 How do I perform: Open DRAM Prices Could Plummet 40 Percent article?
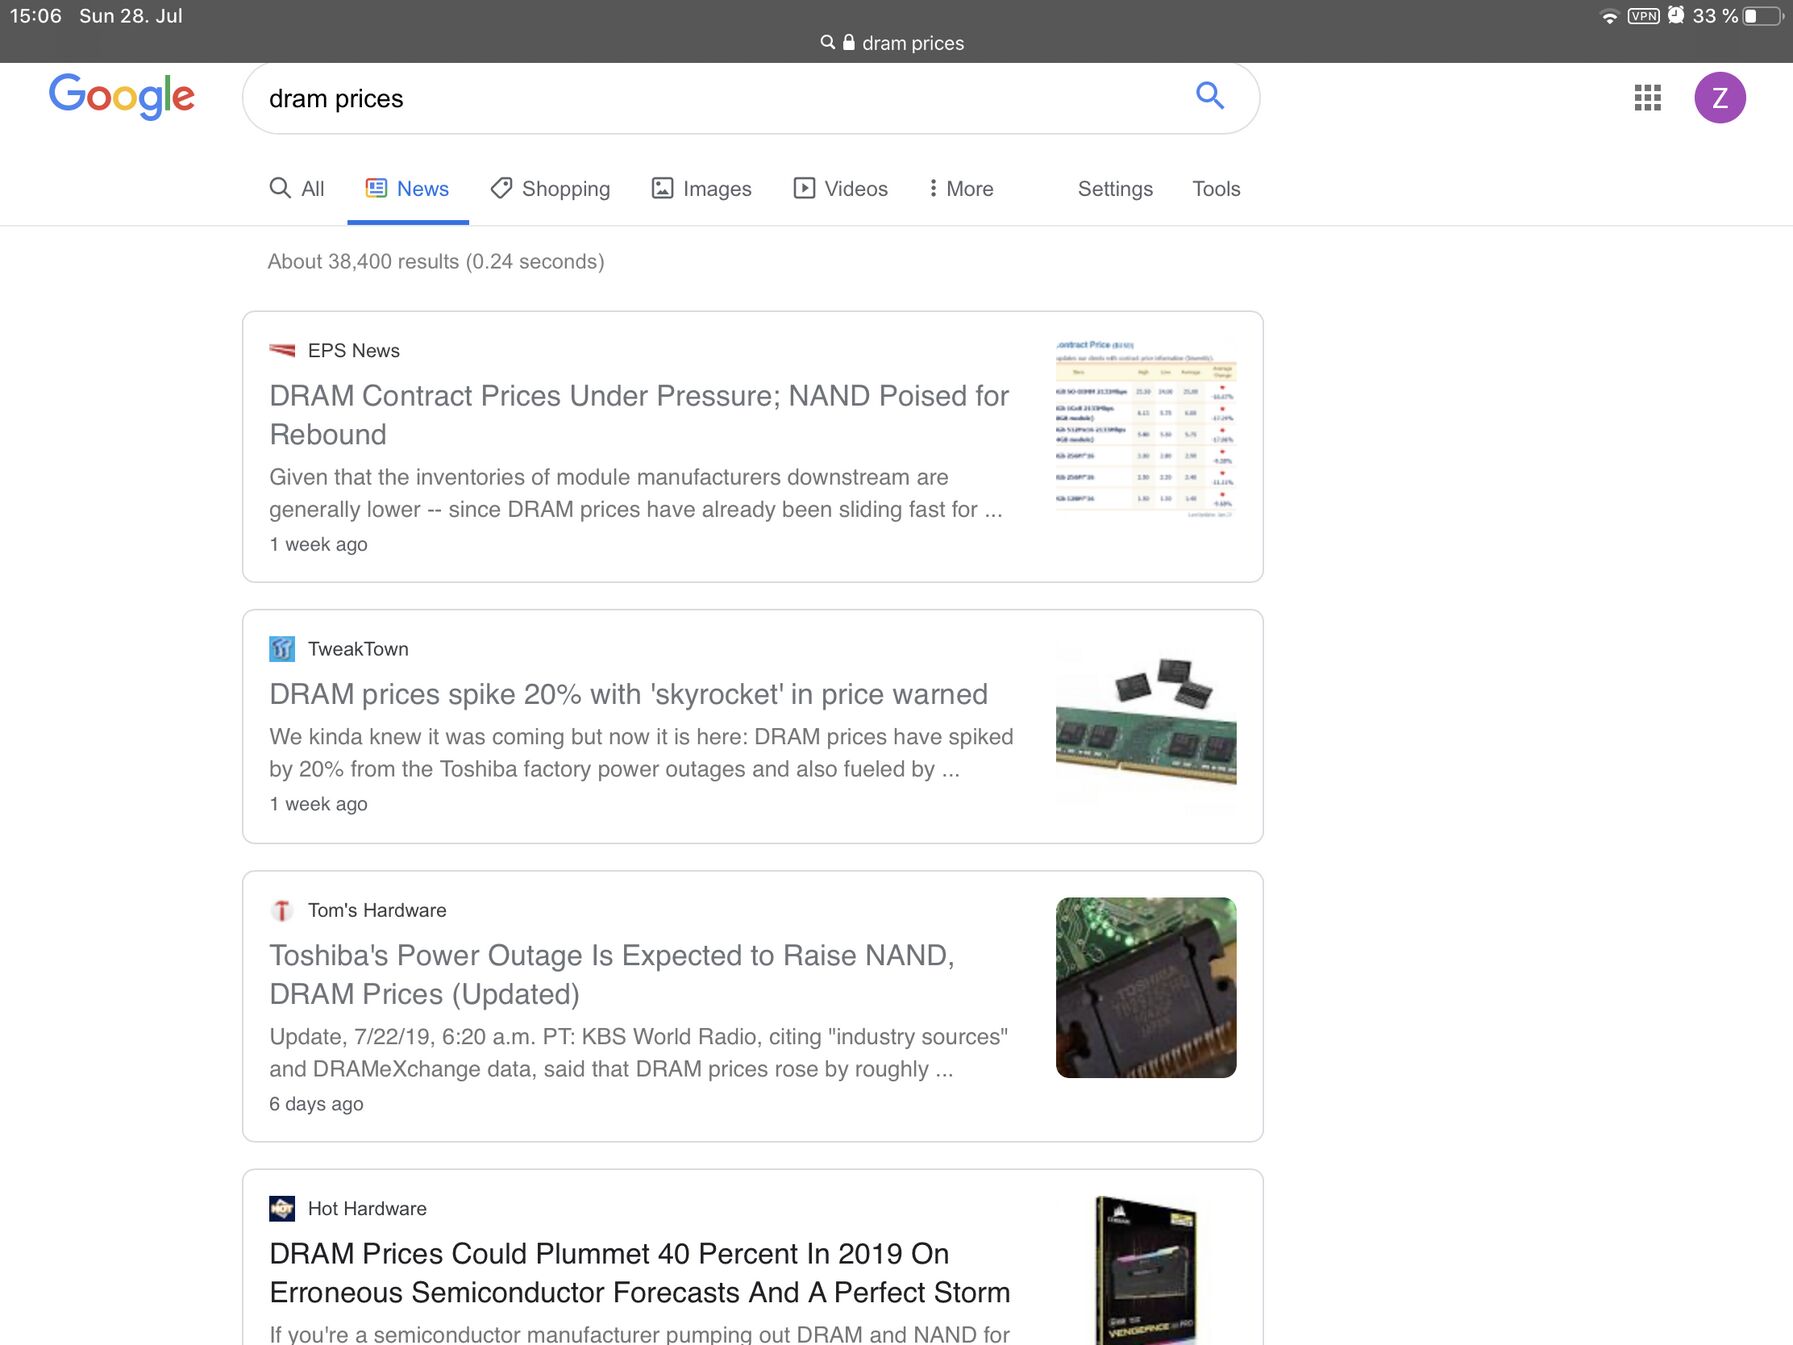click(x=639, y=1272)
